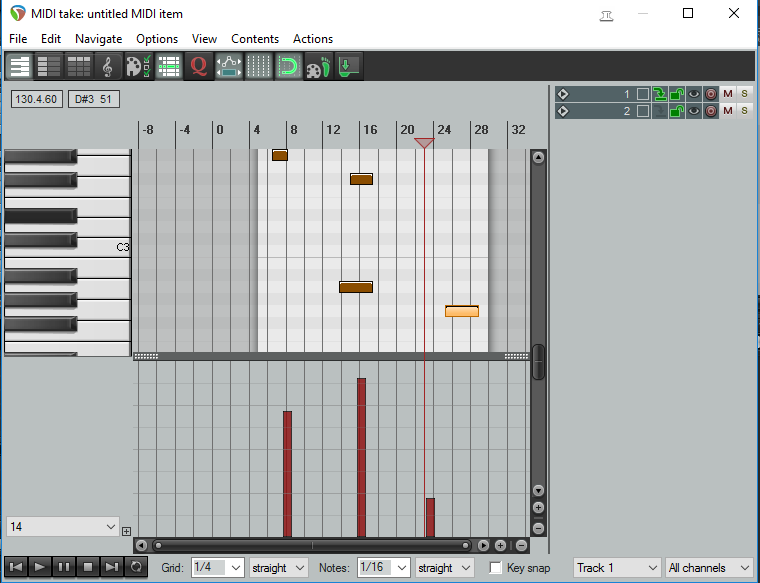
Task: Select the highlighted orange MIDI note
Action: click(462, 311)
